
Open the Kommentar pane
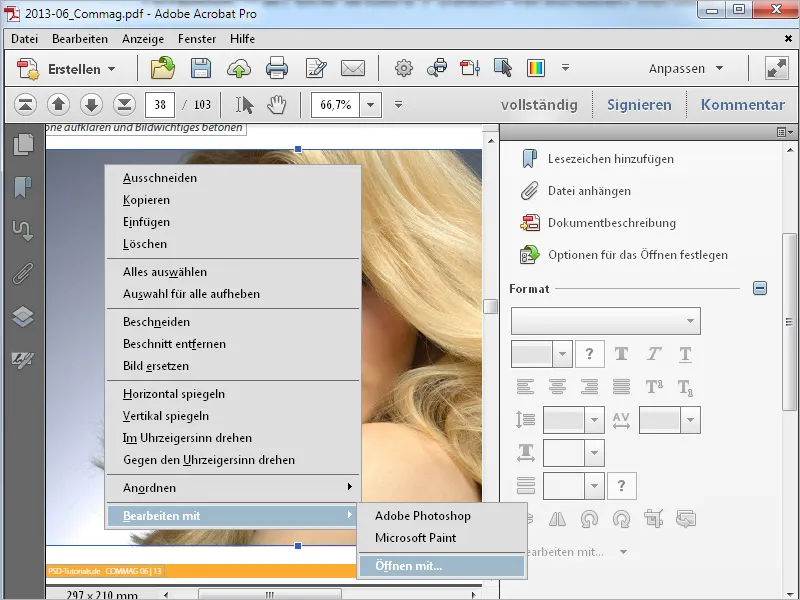(x=742, y=105)
